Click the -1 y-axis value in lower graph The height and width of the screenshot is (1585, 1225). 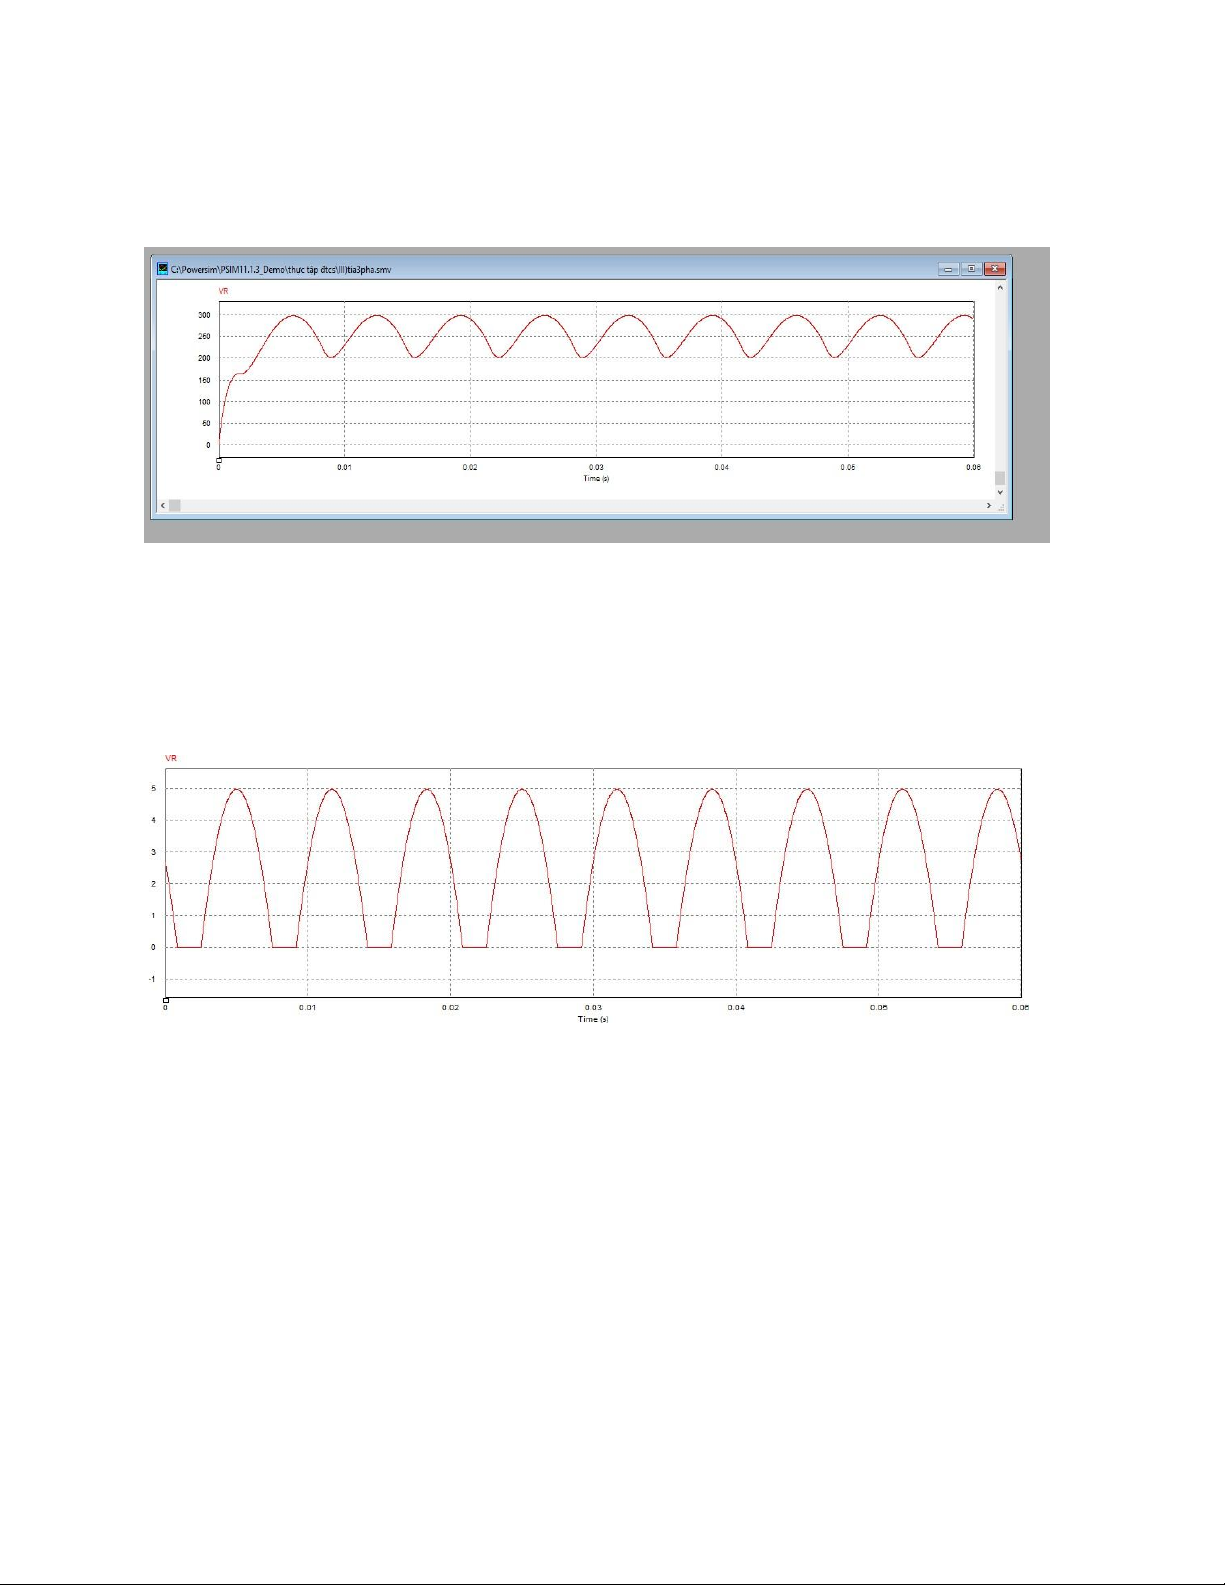point(152,979)
